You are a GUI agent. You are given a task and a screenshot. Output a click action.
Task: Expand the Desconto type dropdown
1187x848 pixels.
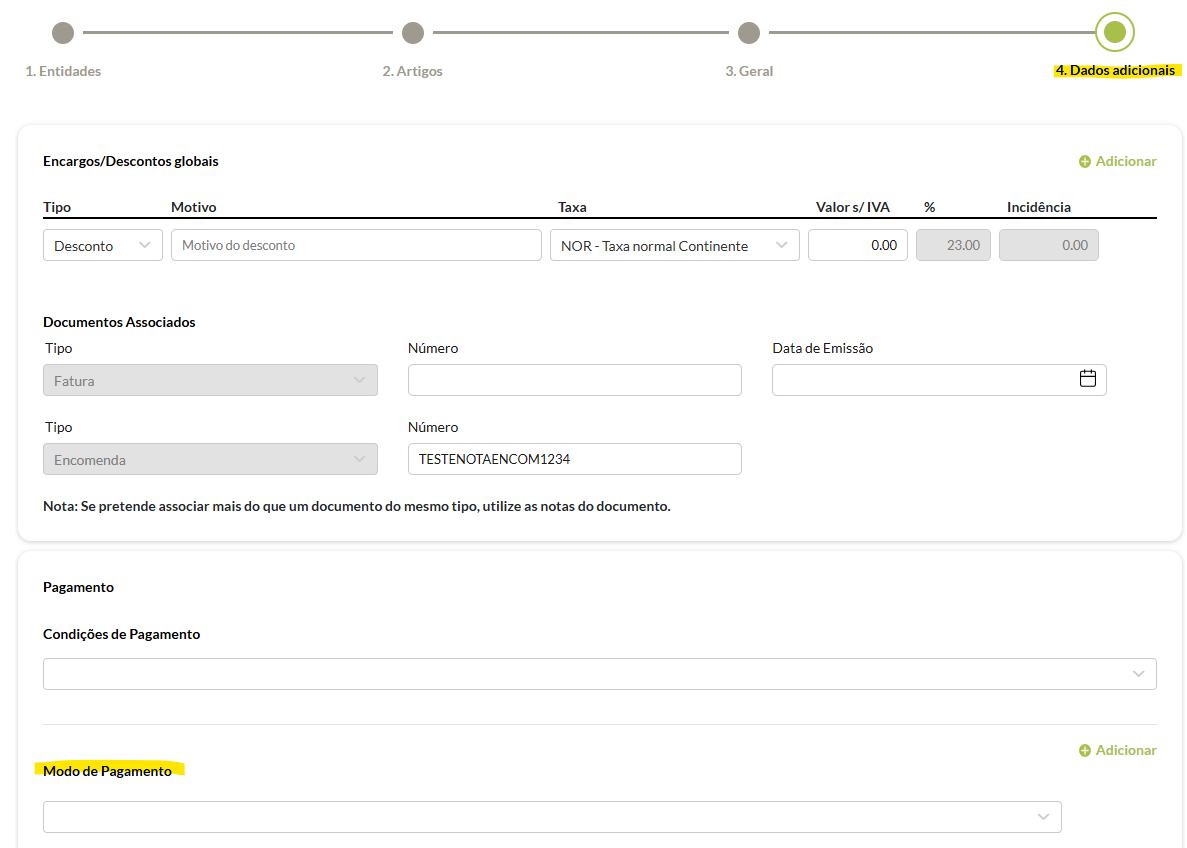pyautogui.click(x=103, y=246)
